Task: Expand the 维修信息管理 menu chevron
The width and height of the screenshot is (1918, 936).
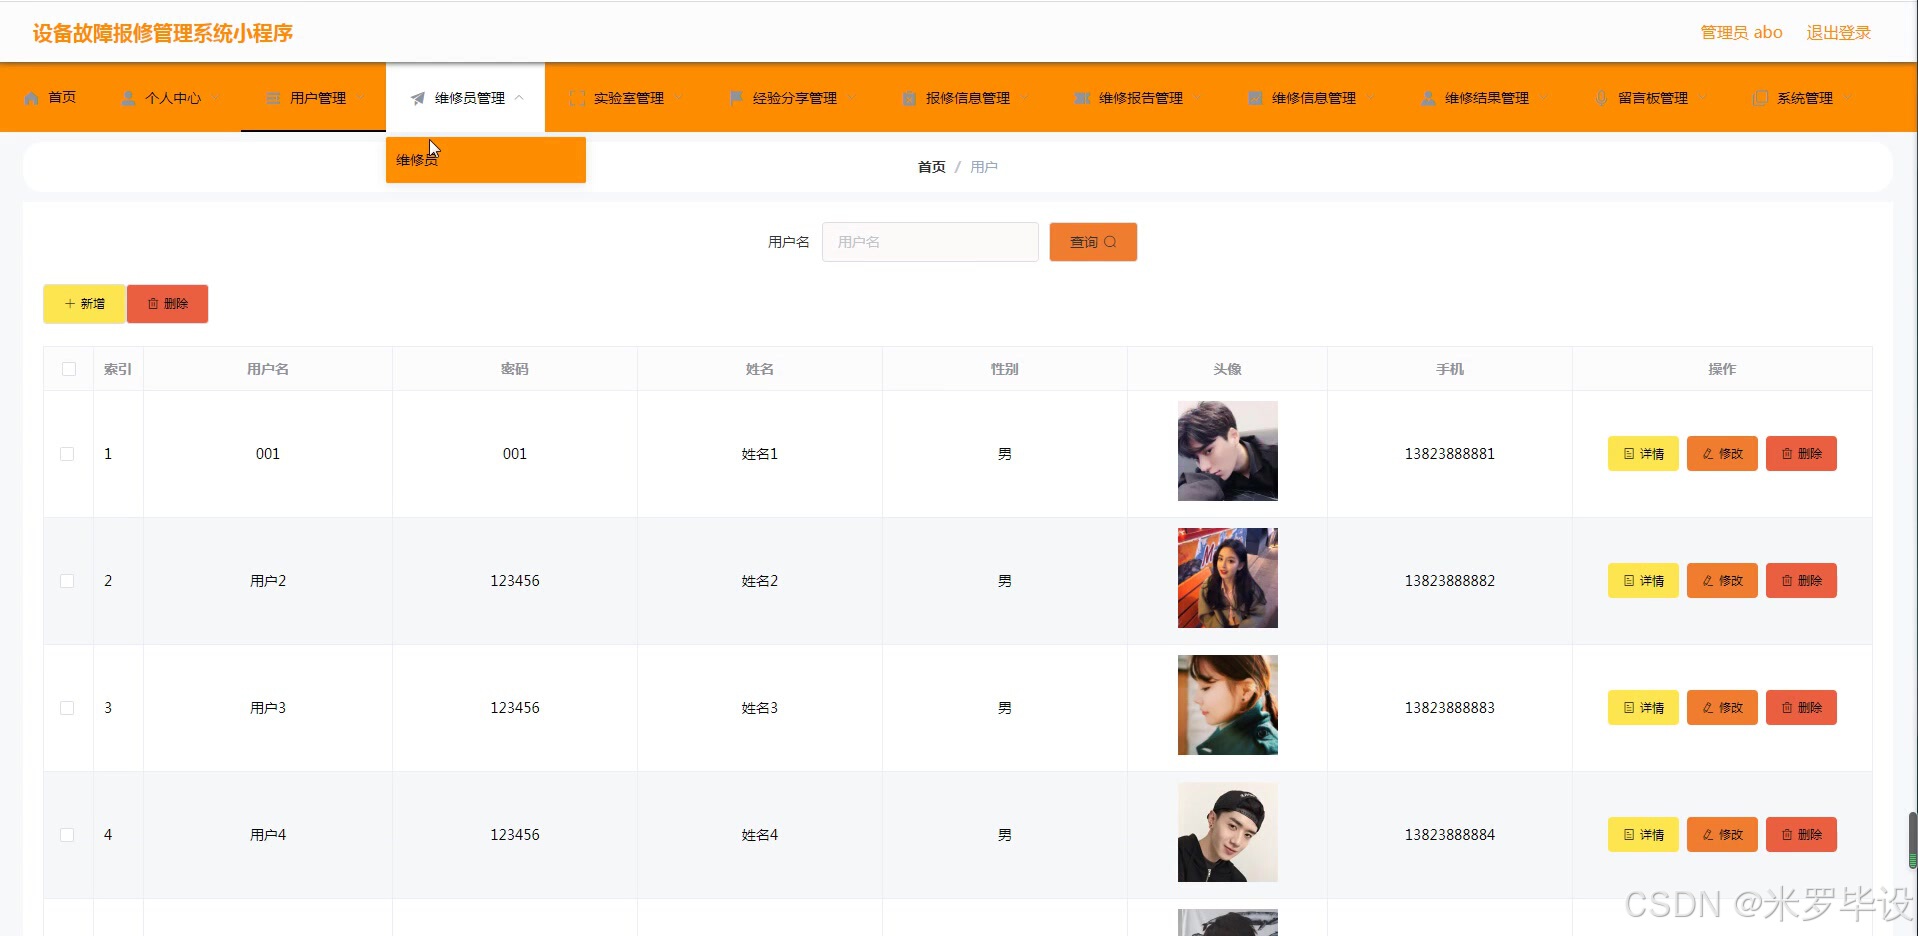Action: click(1370, 98)
